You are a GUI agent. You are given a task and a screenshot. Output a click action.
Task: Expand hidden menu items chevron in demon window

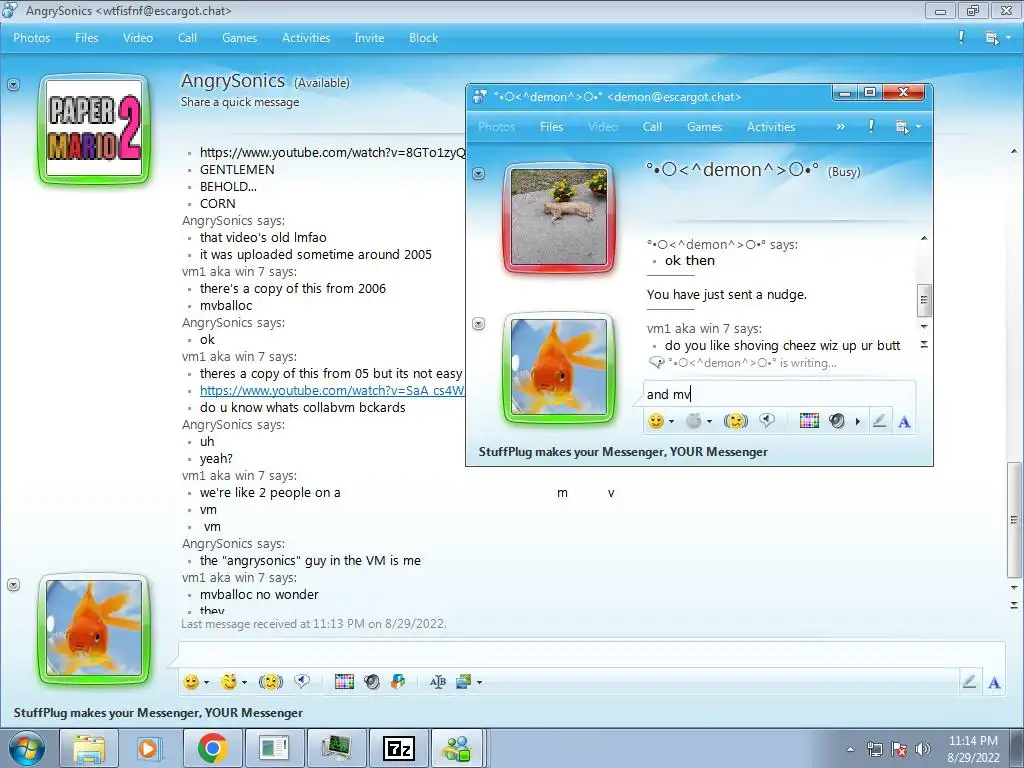[840, 127]
